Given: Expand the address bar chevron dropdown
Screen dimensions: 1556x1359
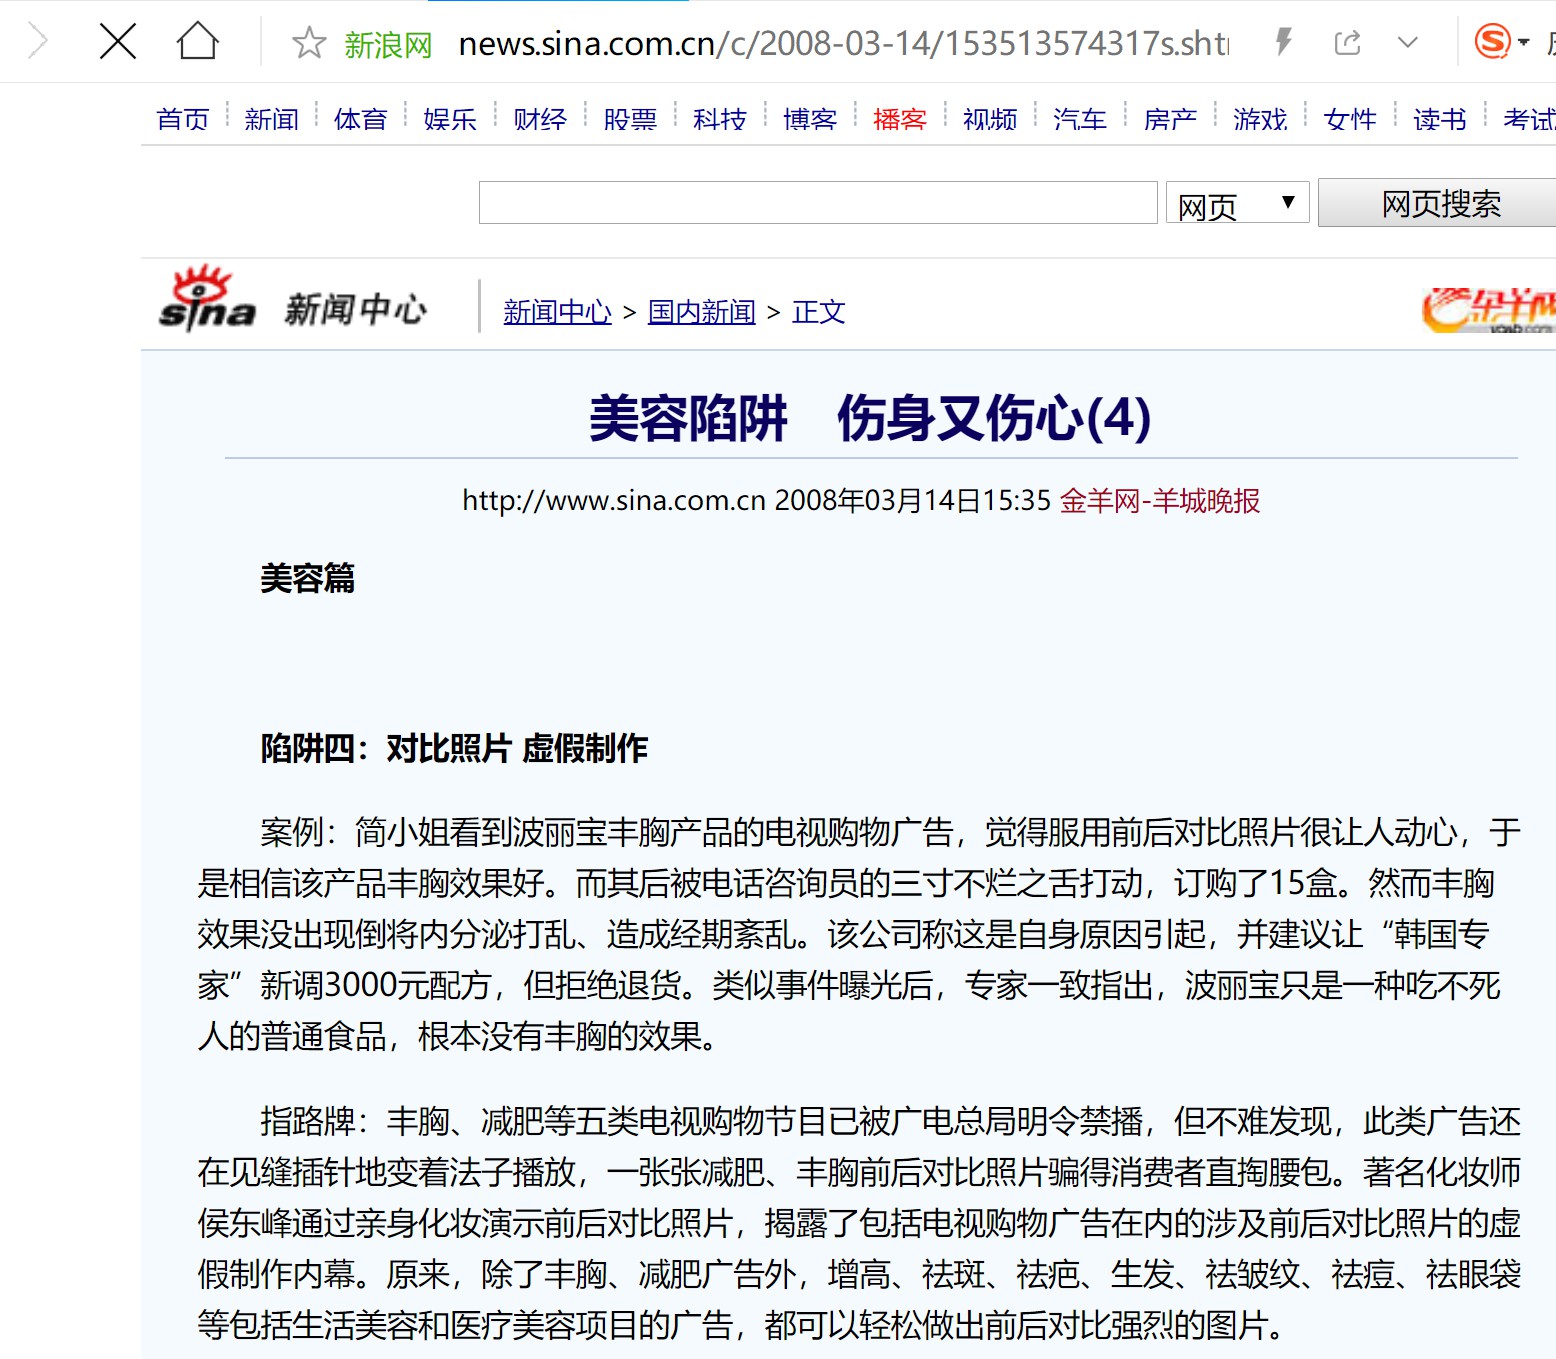Looking at the screenshot, I should pos(1407,42).
